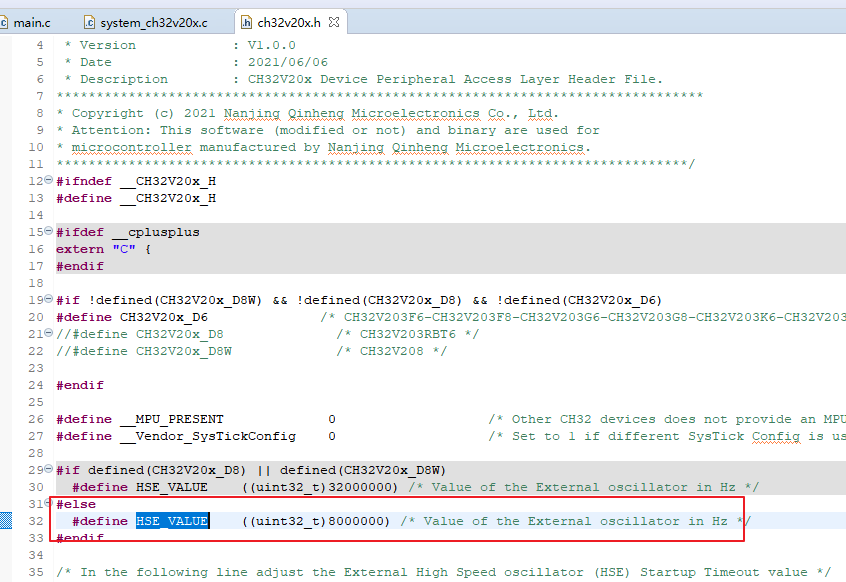Click the extern "C" line
The image size is (846, 582).
pyautogui.click(x=104, y=249)
